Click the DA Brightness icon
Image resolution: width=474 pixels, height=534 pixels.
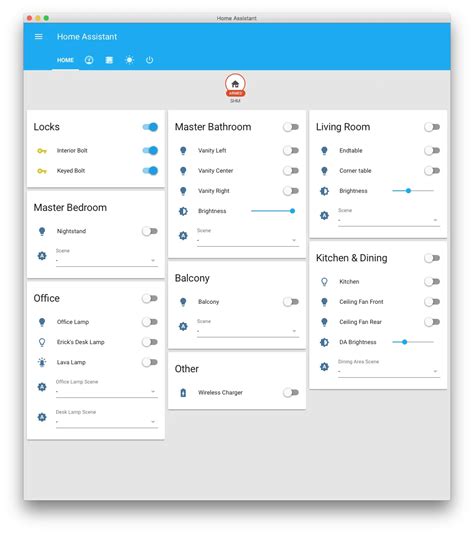click(324, 342)
